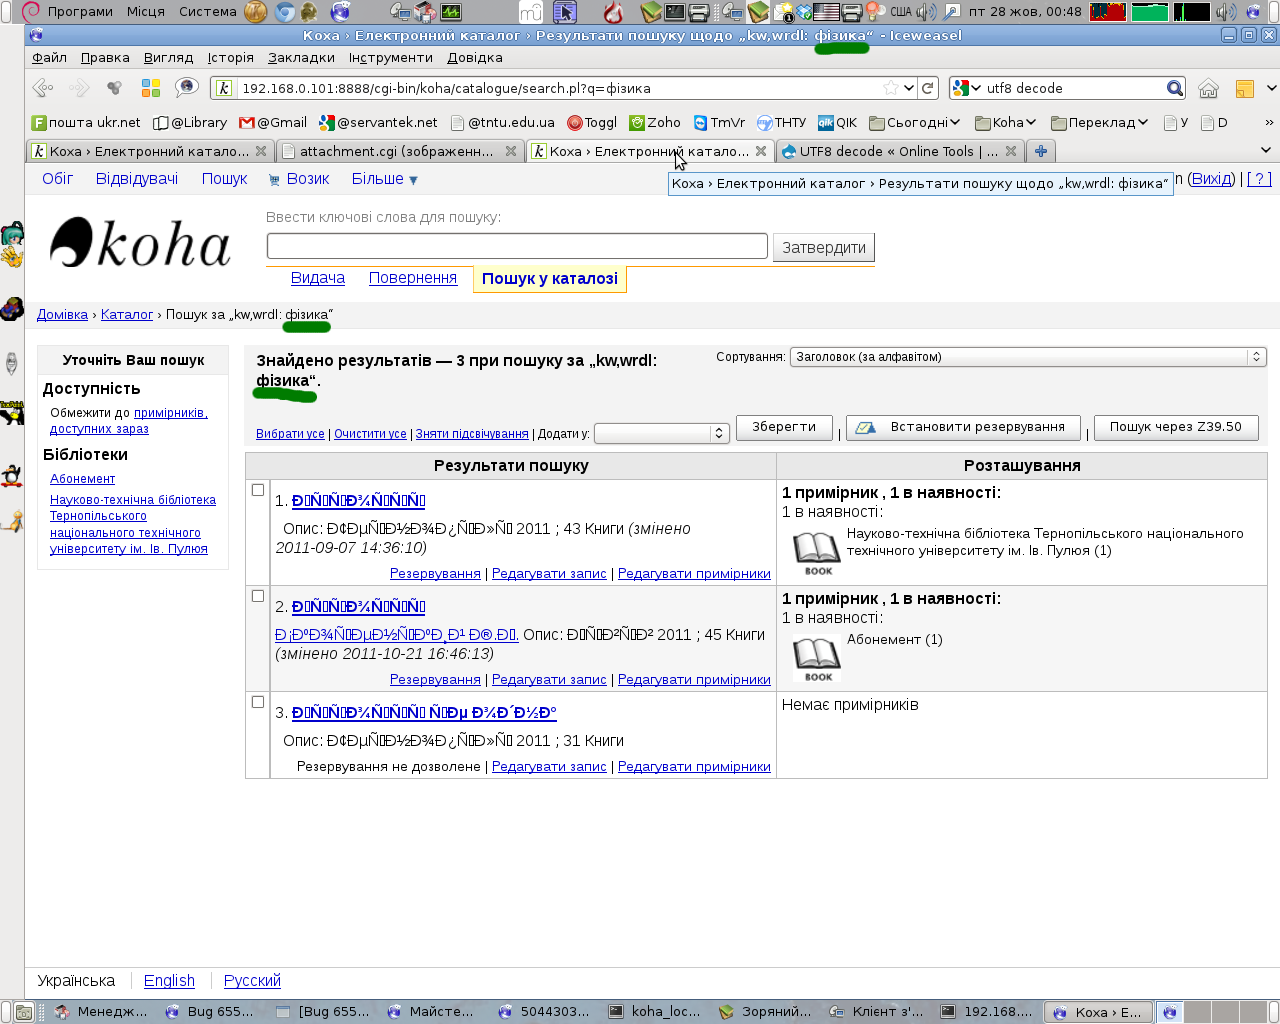Open the Закладки menu
Screen dimensions: 1280x1024
coord(301,57)
